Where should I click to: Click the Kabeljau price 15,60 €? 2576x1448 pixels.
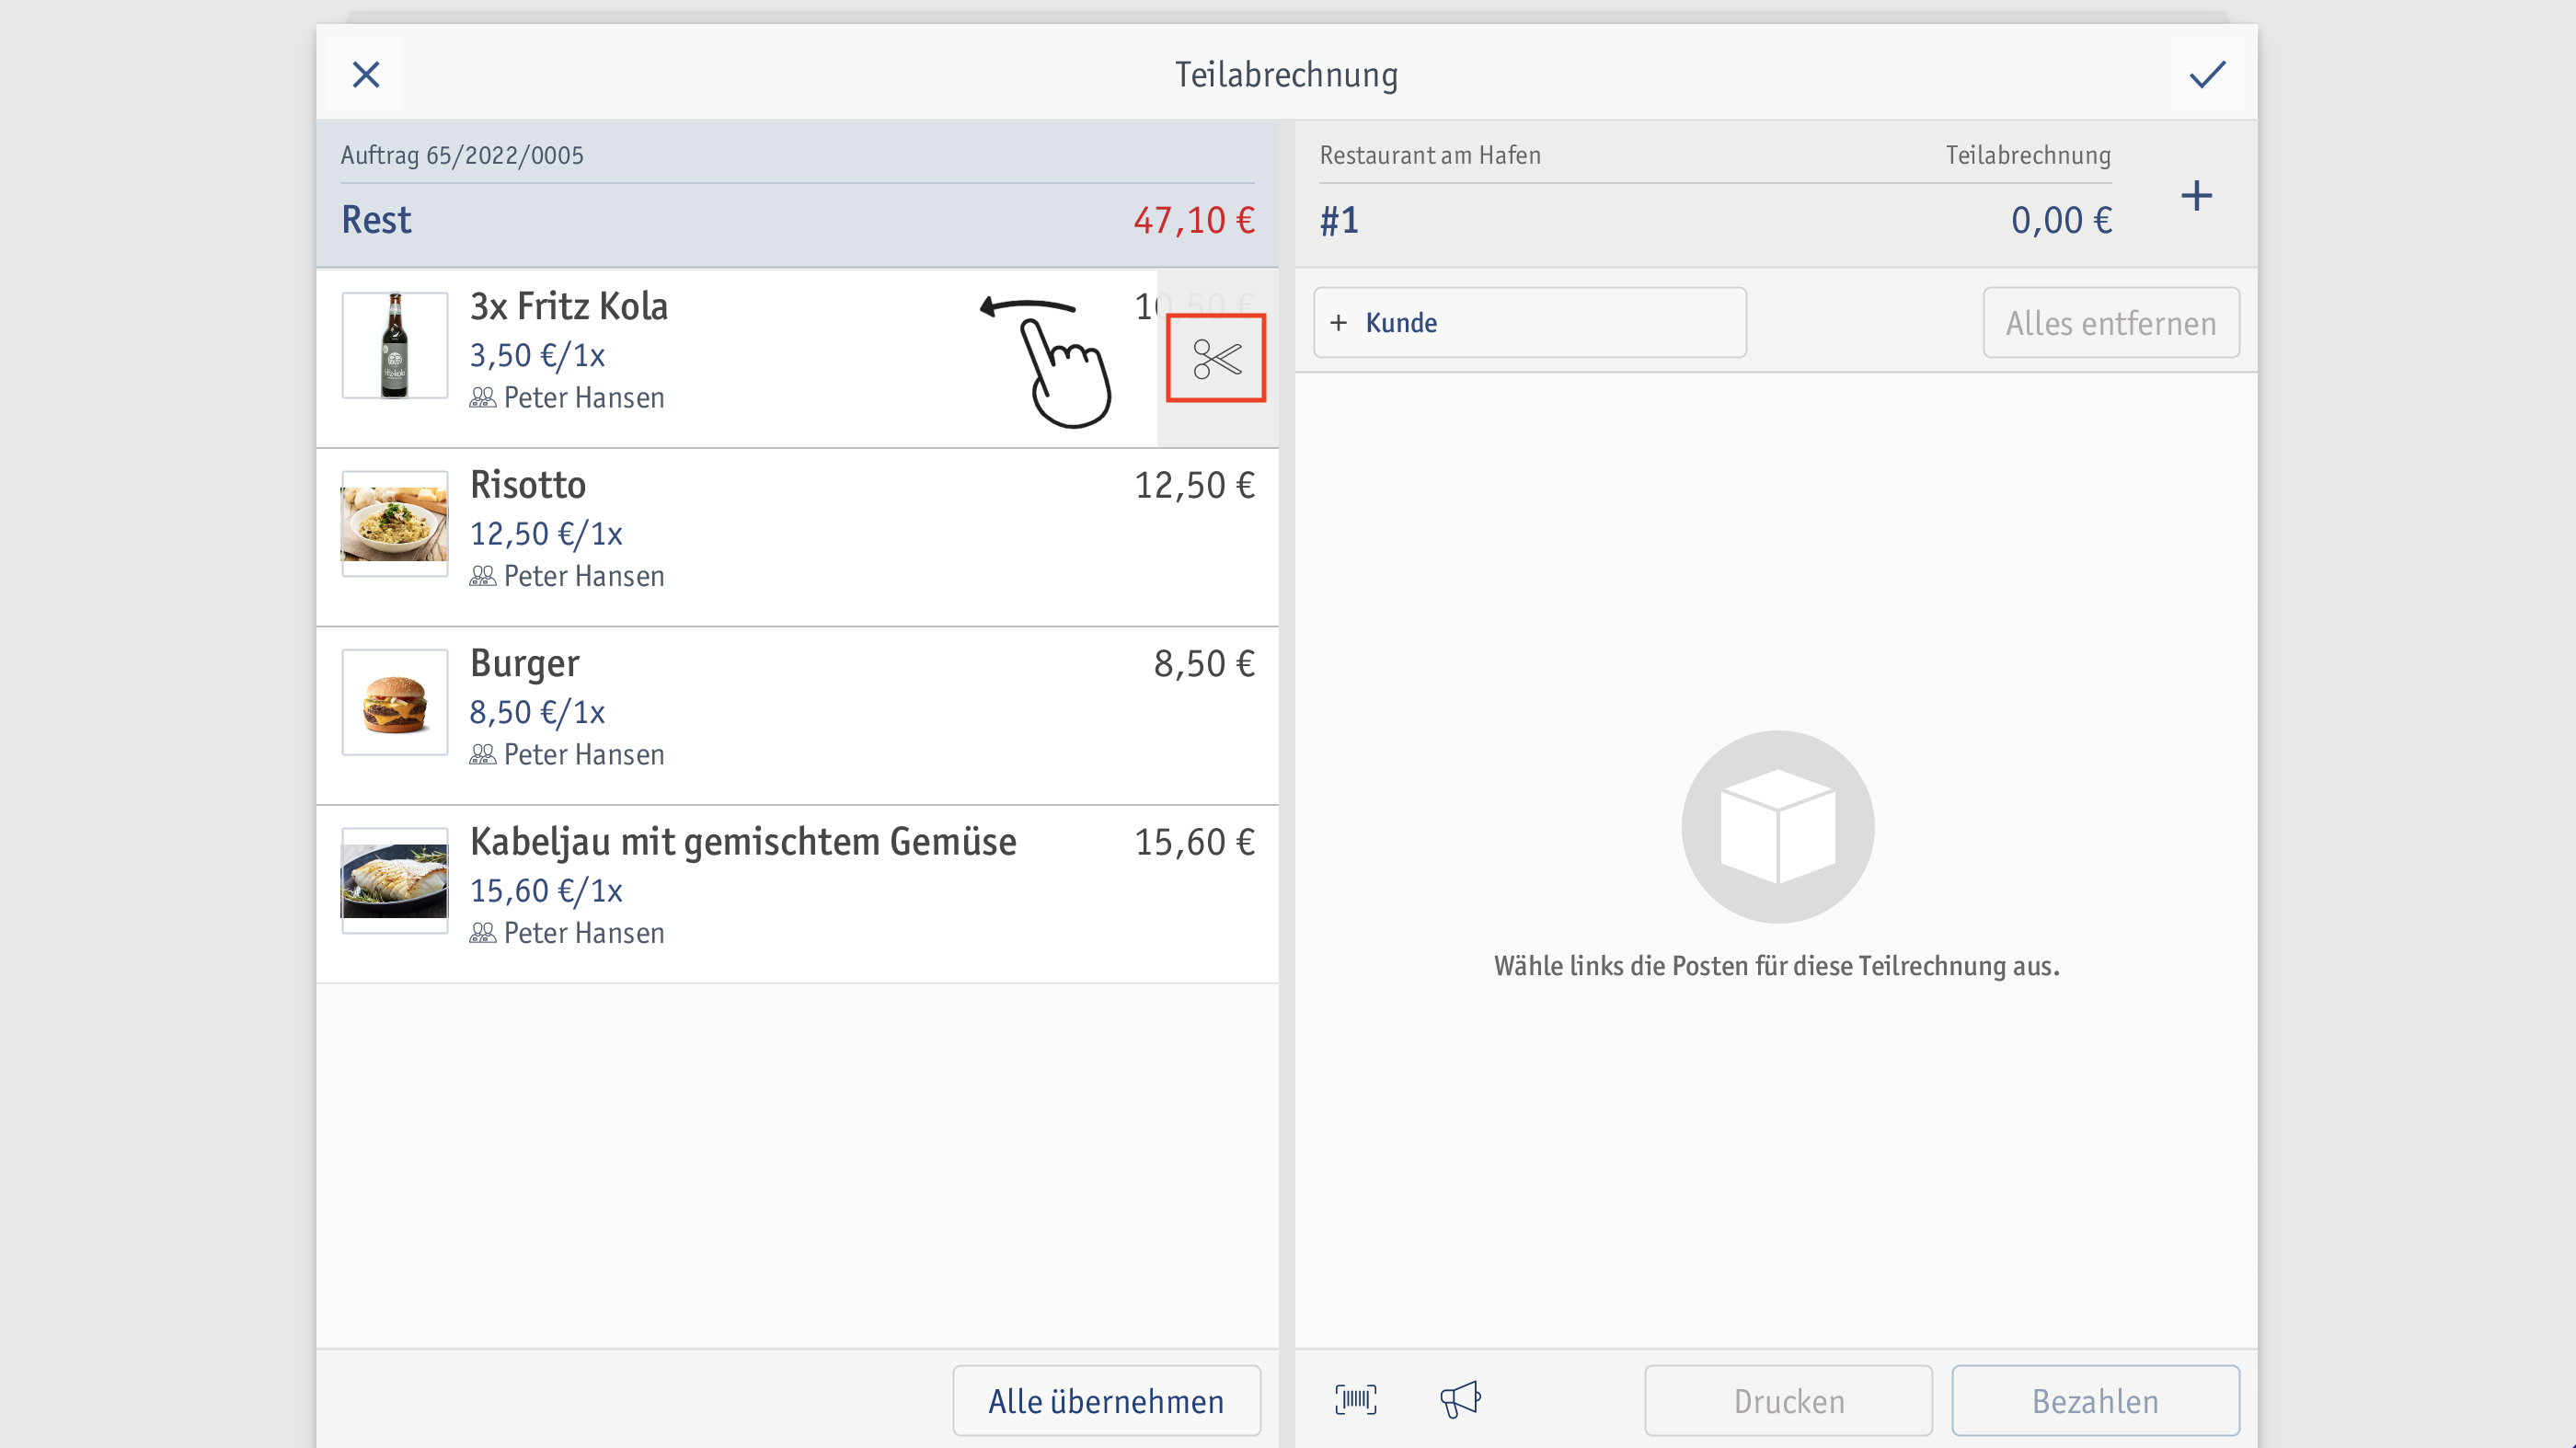click(x=1194, y=842)
